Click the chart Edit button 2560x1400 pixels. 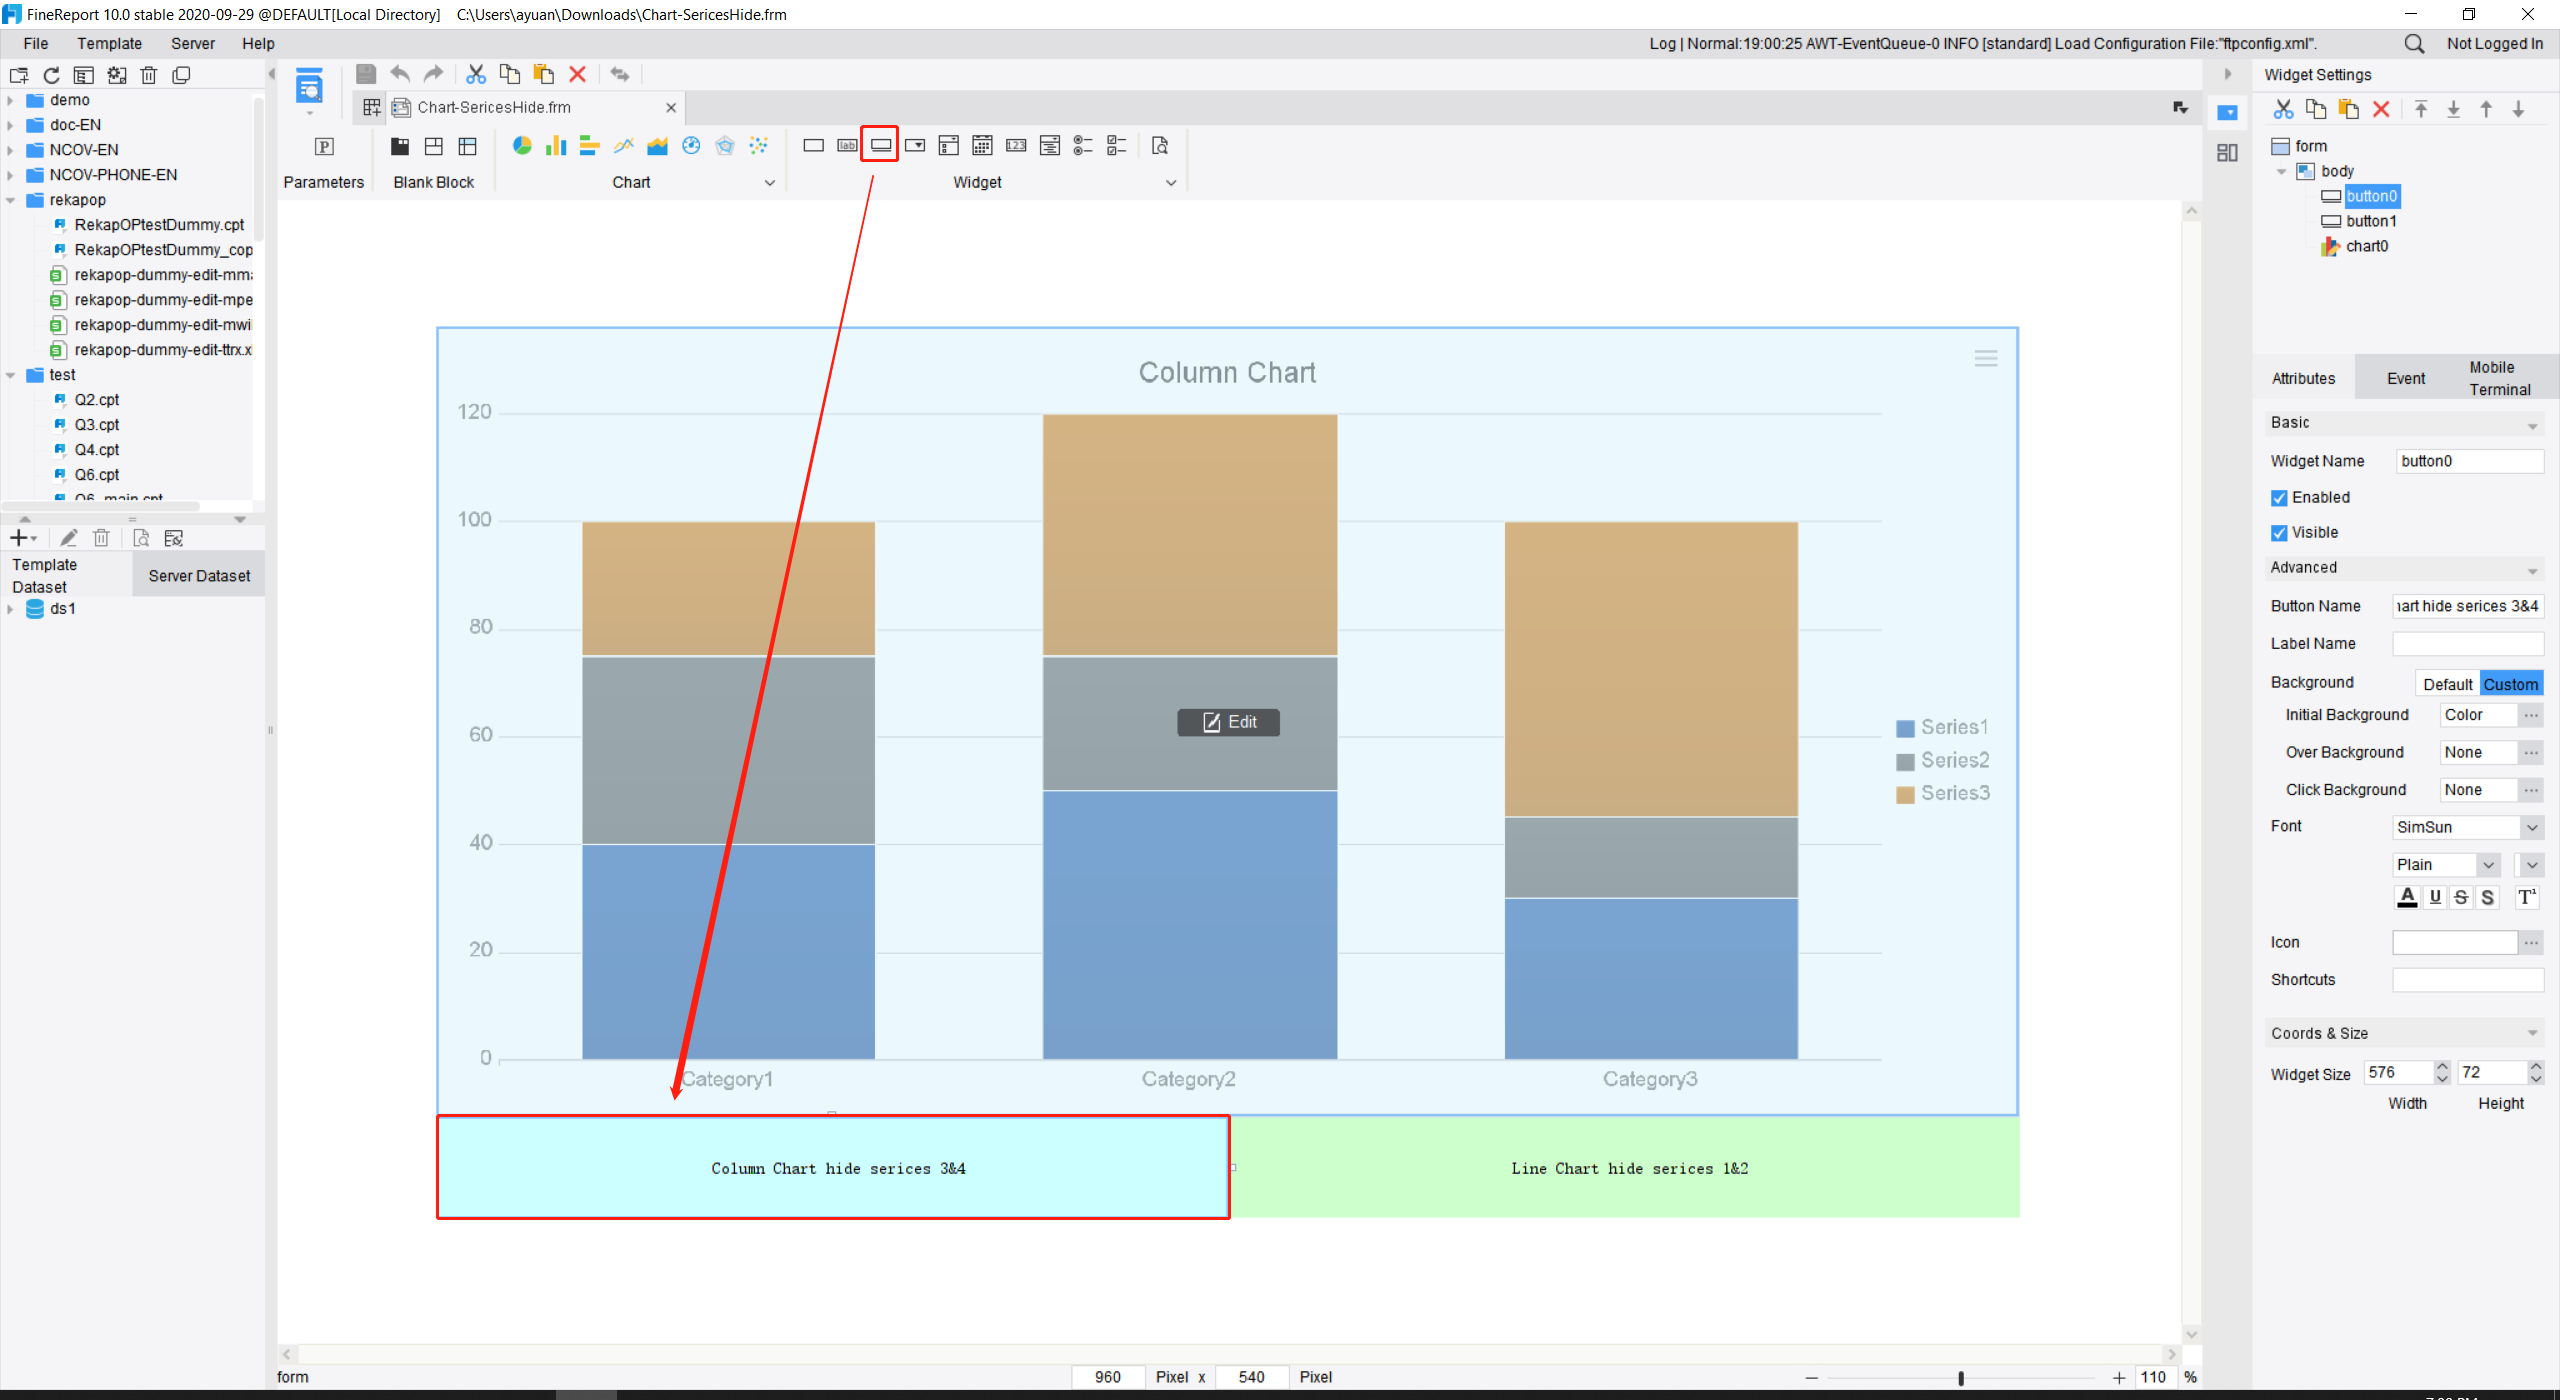(1228, 722)
